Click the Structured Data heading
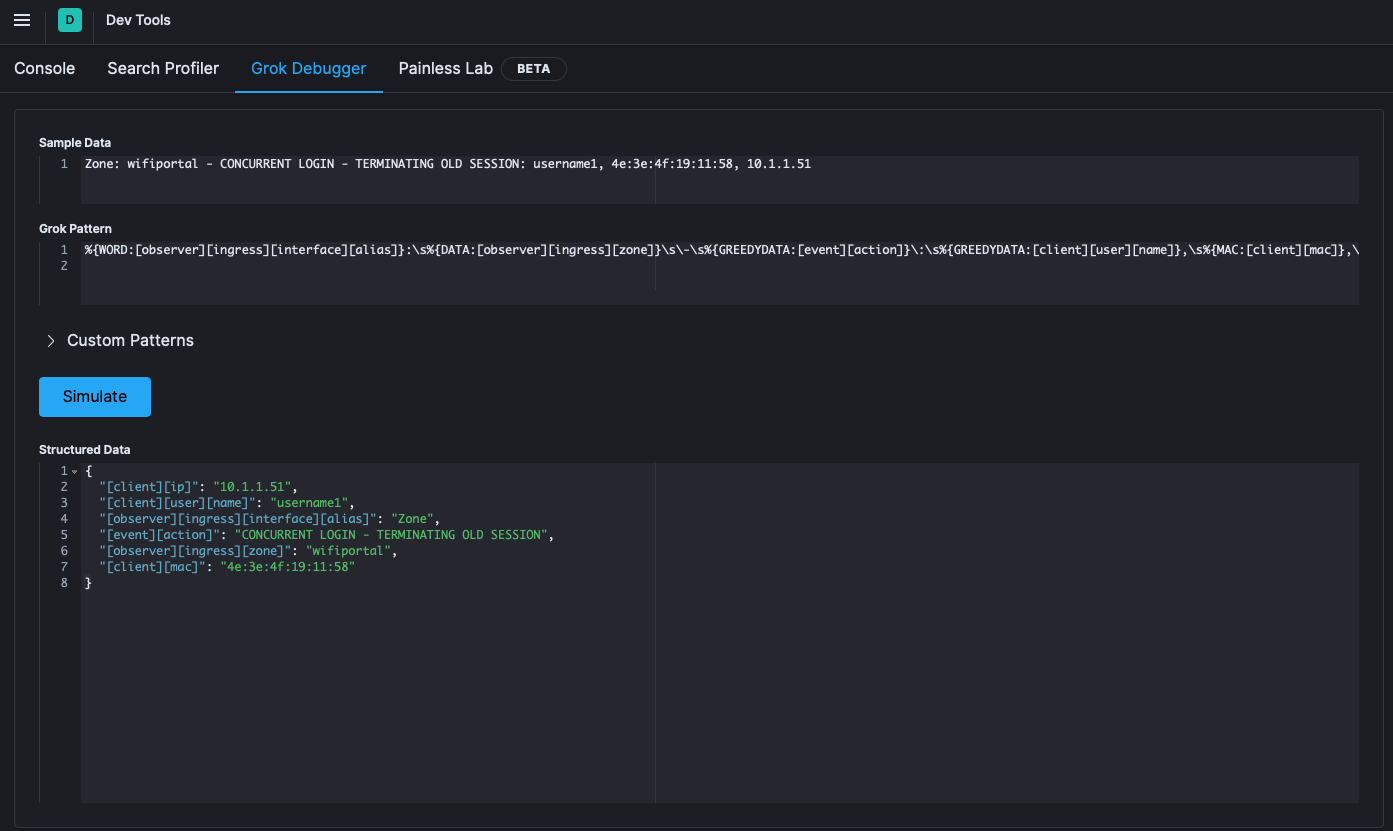Screen dimensions: 1393x831 point(85,450)
